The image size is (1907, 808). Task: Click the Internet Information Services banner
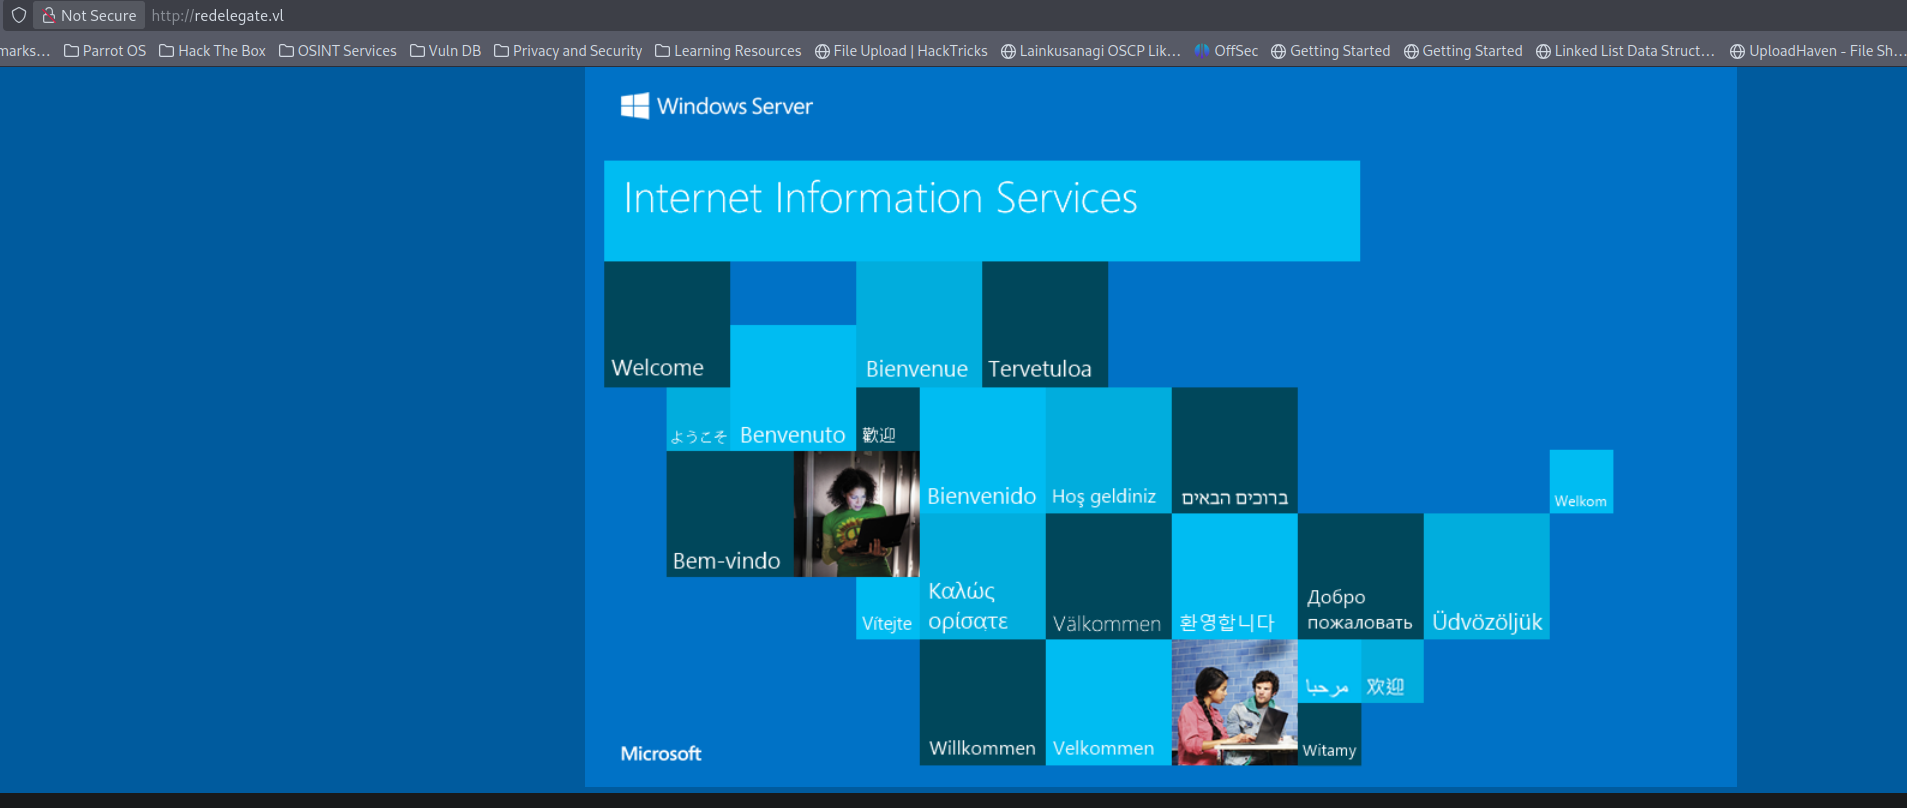981,211
